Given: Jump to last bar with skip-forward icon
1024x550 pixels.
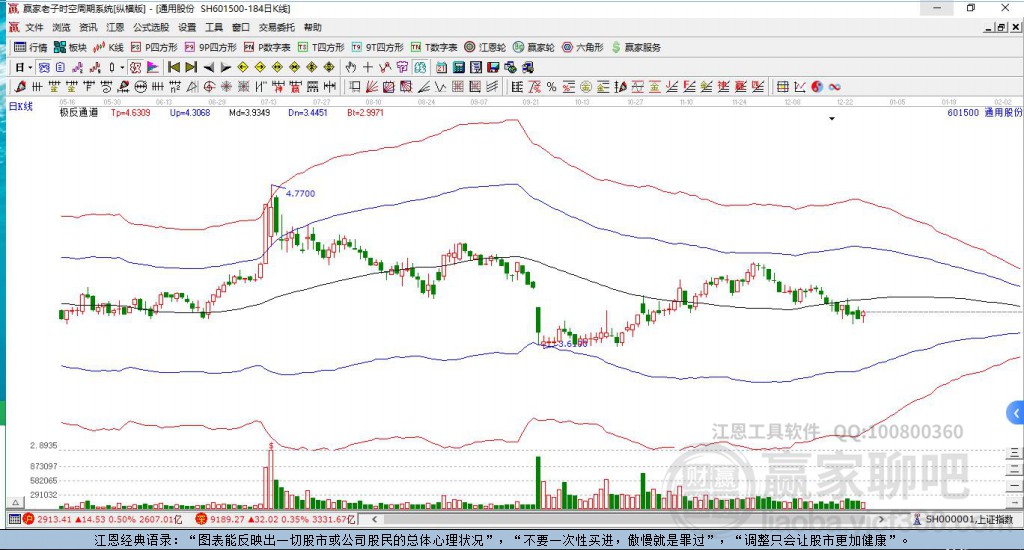Looking at the screenshot, I should point(191,67).
